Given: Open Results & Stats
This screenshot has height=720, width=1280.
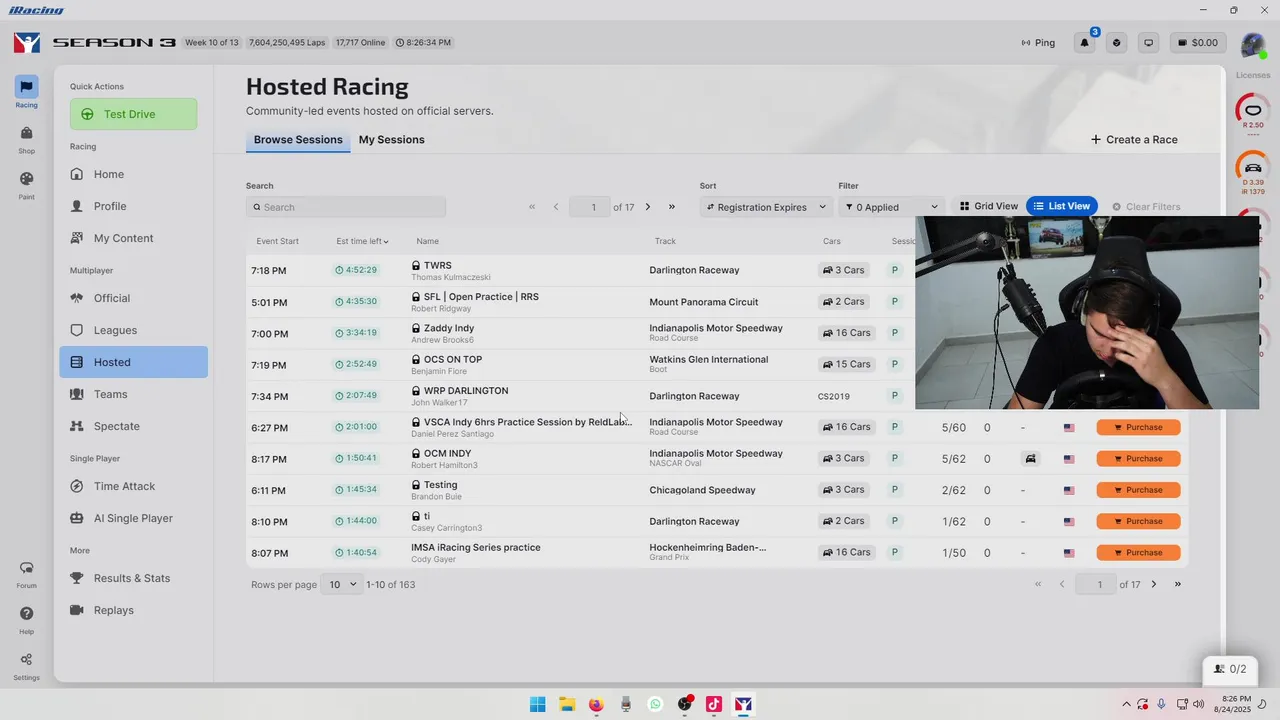Looking at the screenshot, I should click(x=134, y=578).
